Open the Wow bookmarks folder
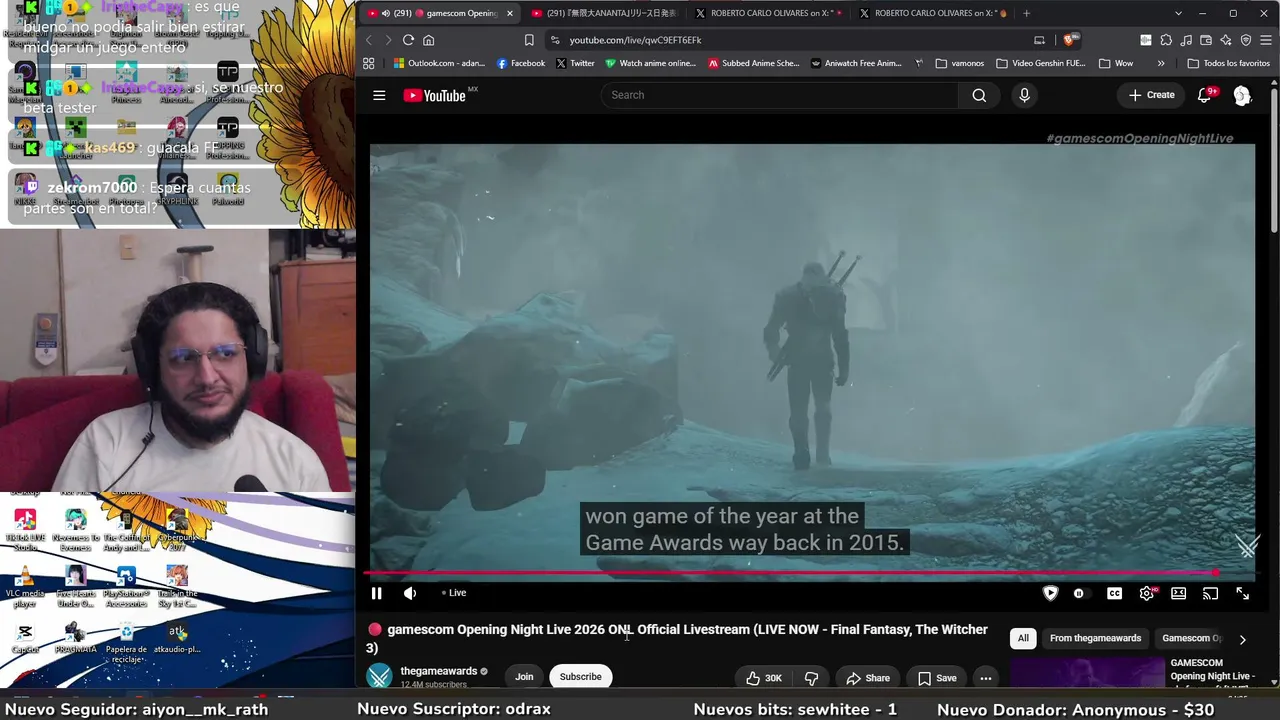The height and width of the screenshot is (720, 1280). click(1116, 63)
